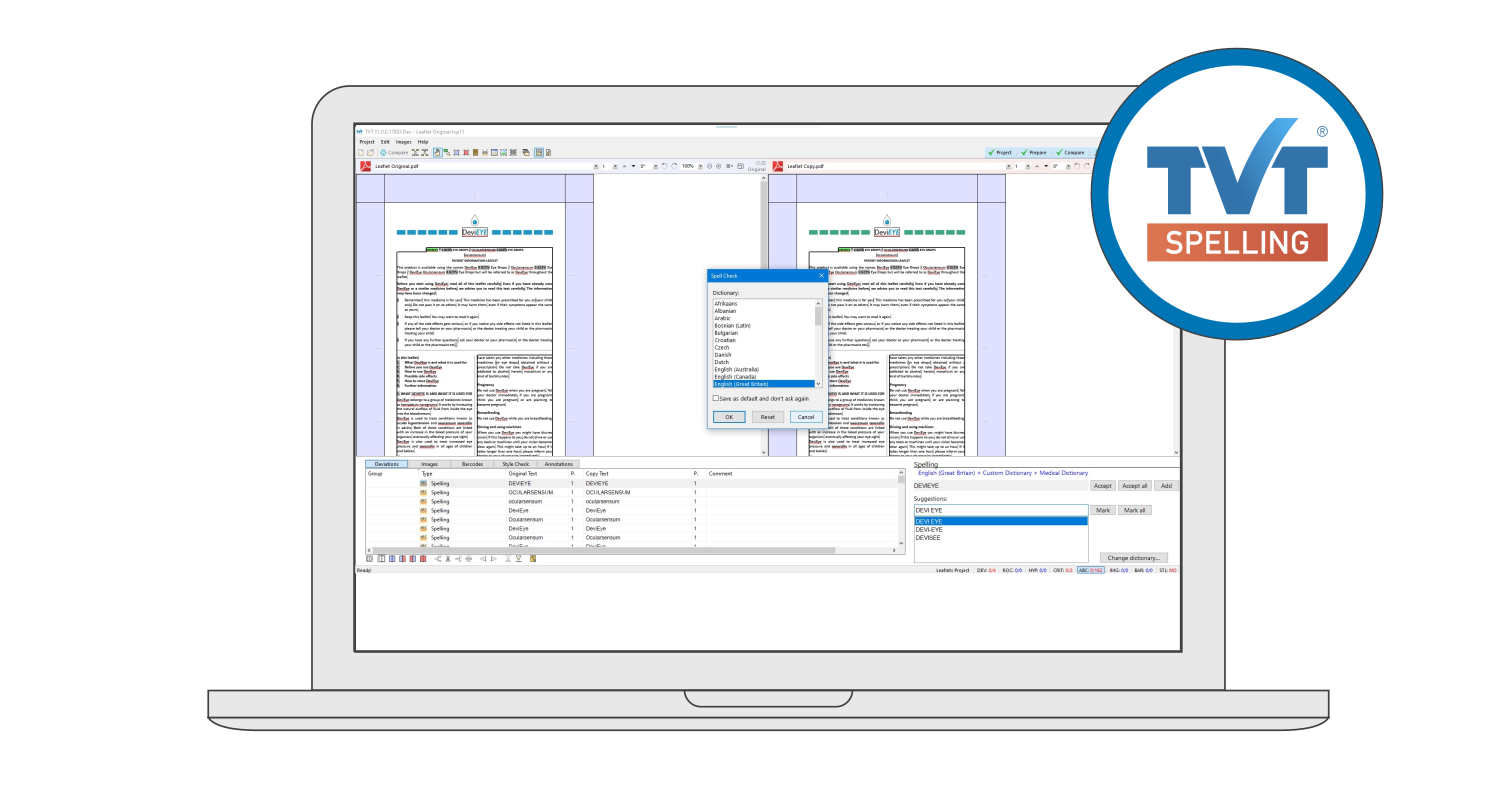Rotate Leaflet Copy document counter-clockwise
Image resolution: width=1500 pixels, height=812 pixels.
point(1077,166)
